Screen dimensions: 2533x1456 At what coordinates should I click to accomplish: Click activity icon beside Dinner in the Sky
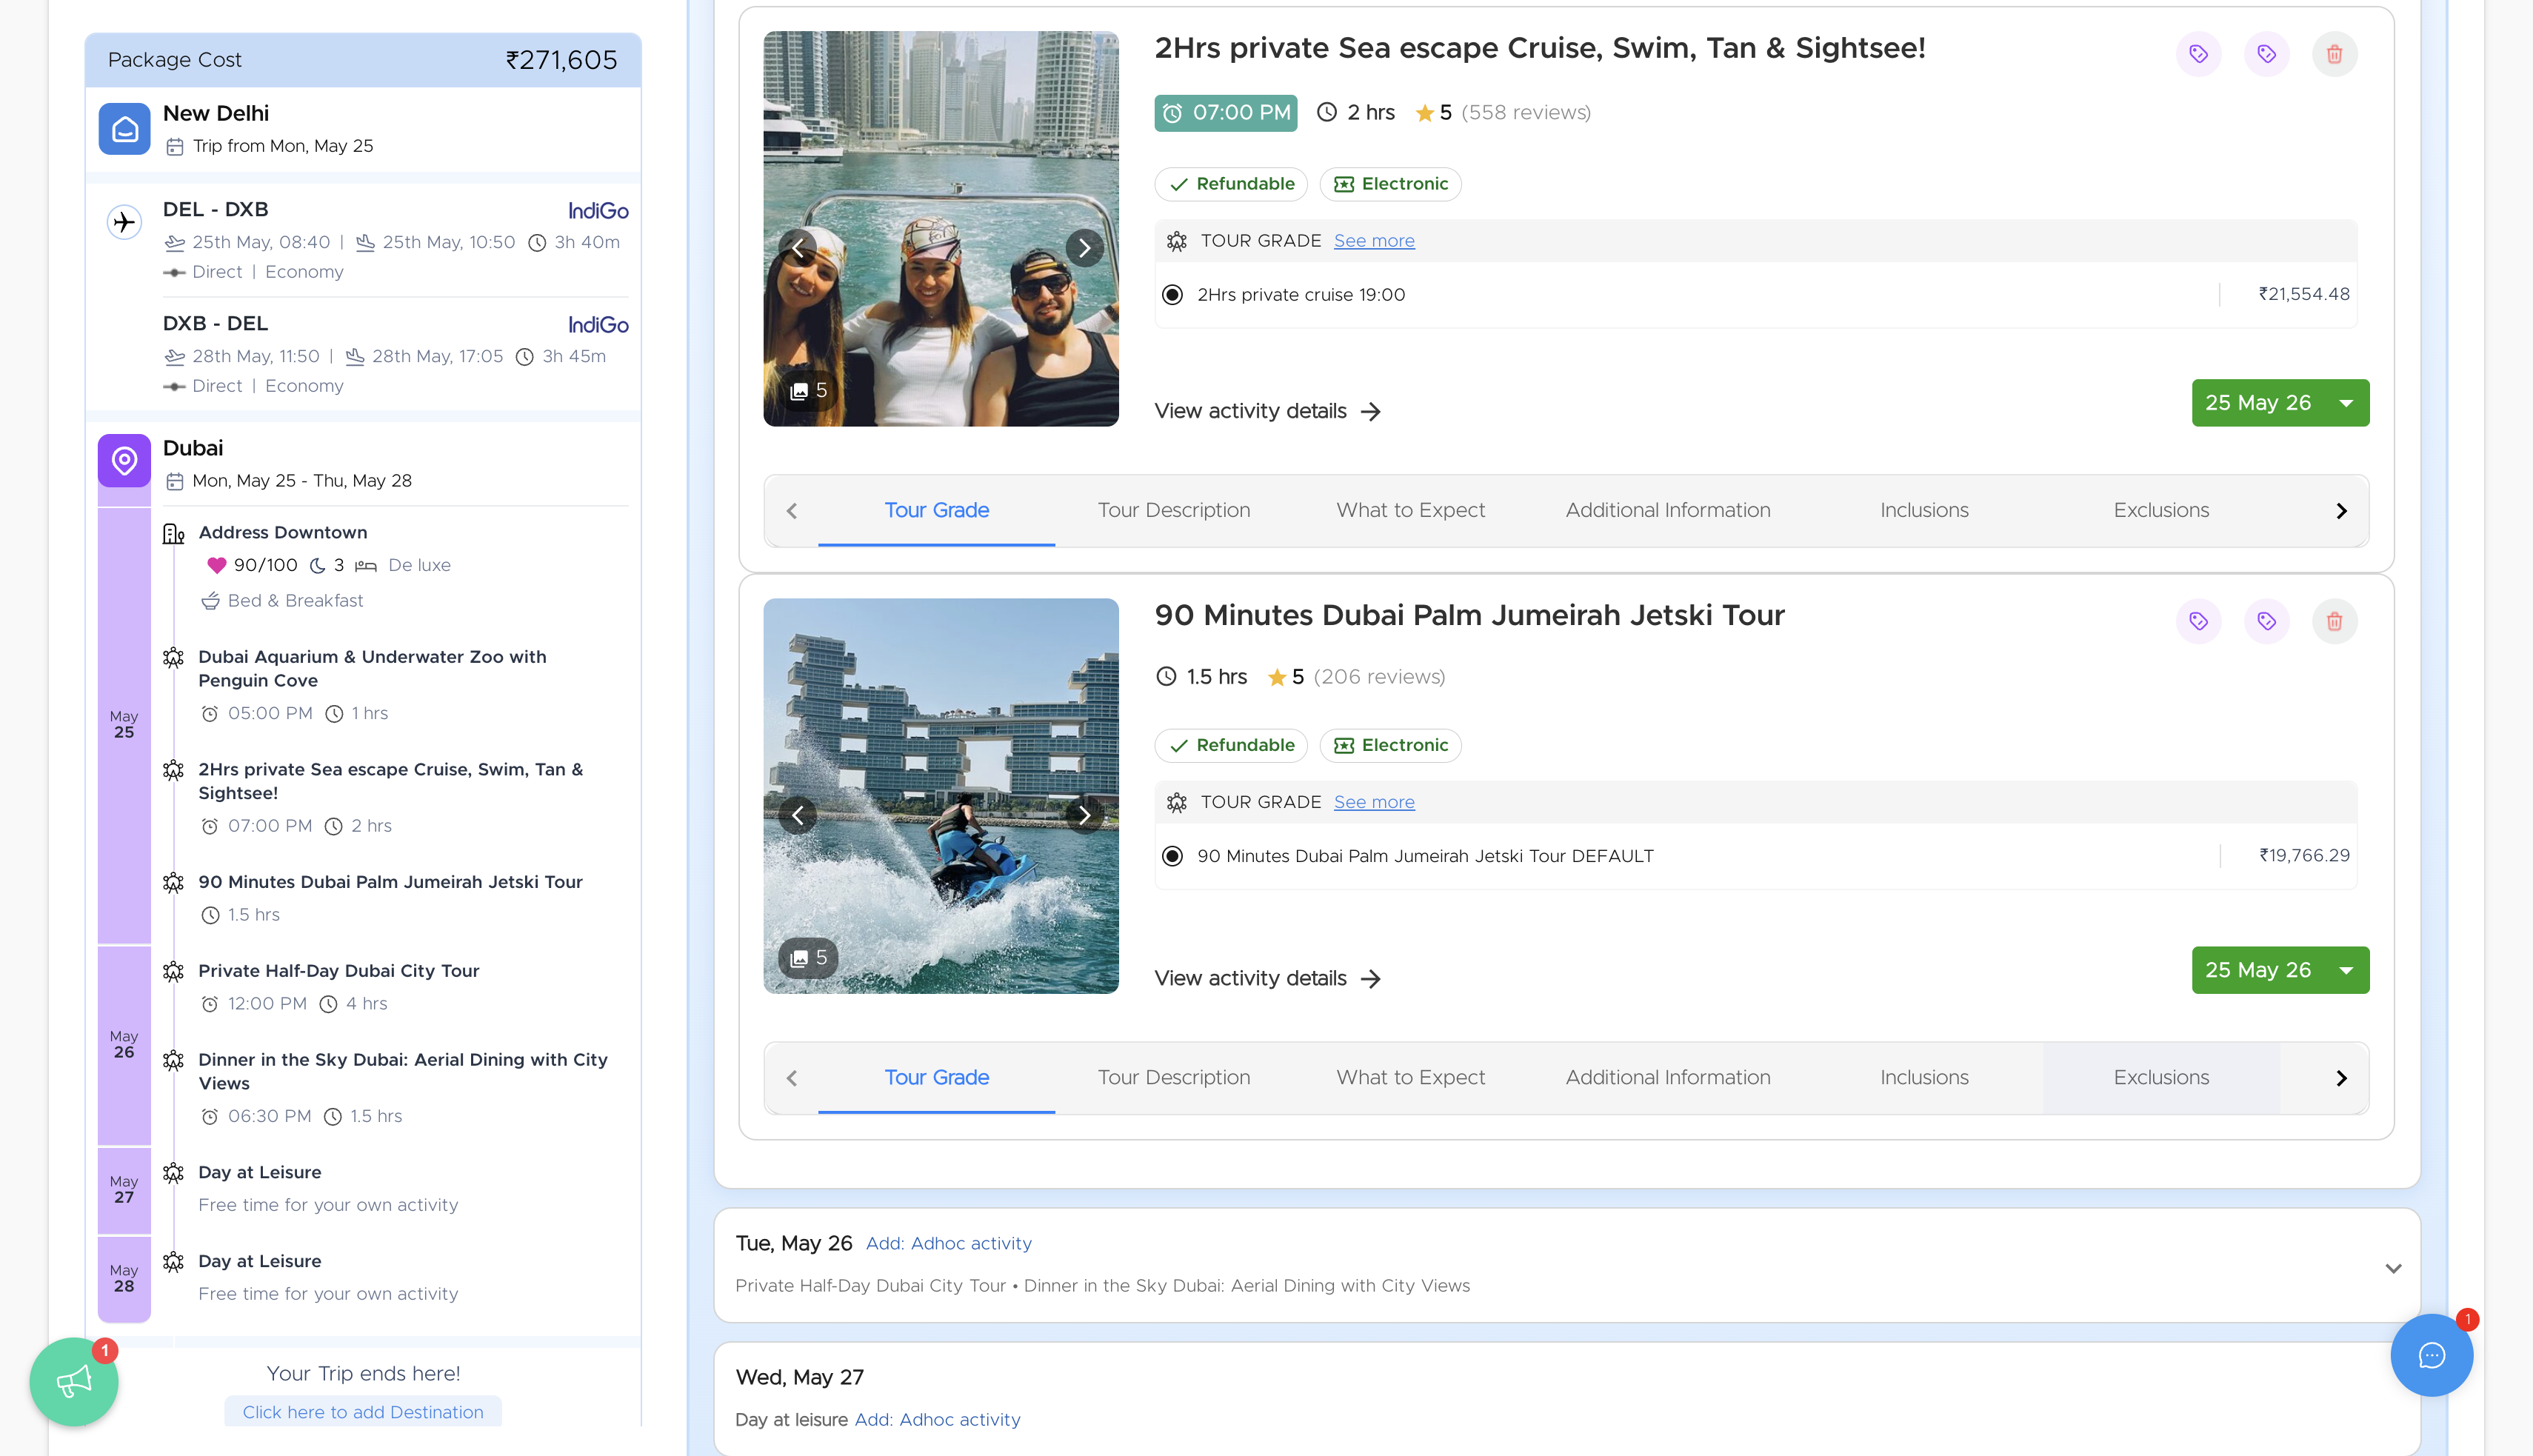pos(173,1060)
